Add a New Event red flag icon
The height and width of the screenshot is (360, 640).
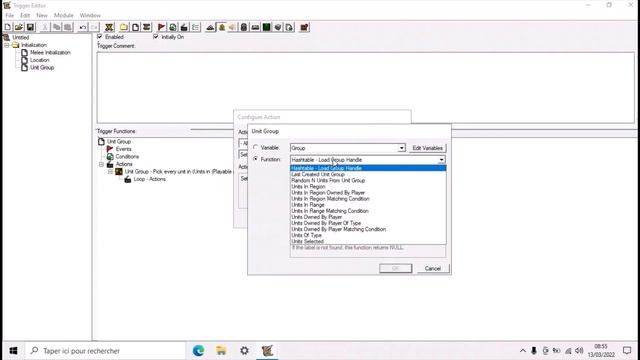click(x=162, y=27)
